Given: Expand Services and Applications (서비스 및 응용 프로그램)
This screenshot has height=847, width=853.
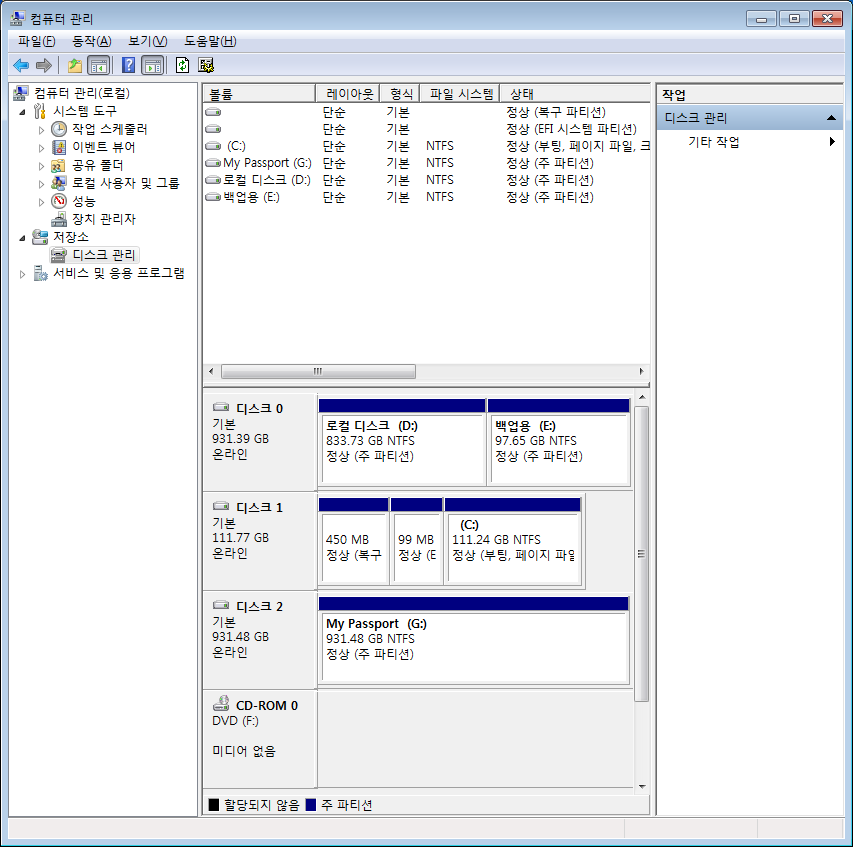Looking at the screenshot, I should 22,274.
